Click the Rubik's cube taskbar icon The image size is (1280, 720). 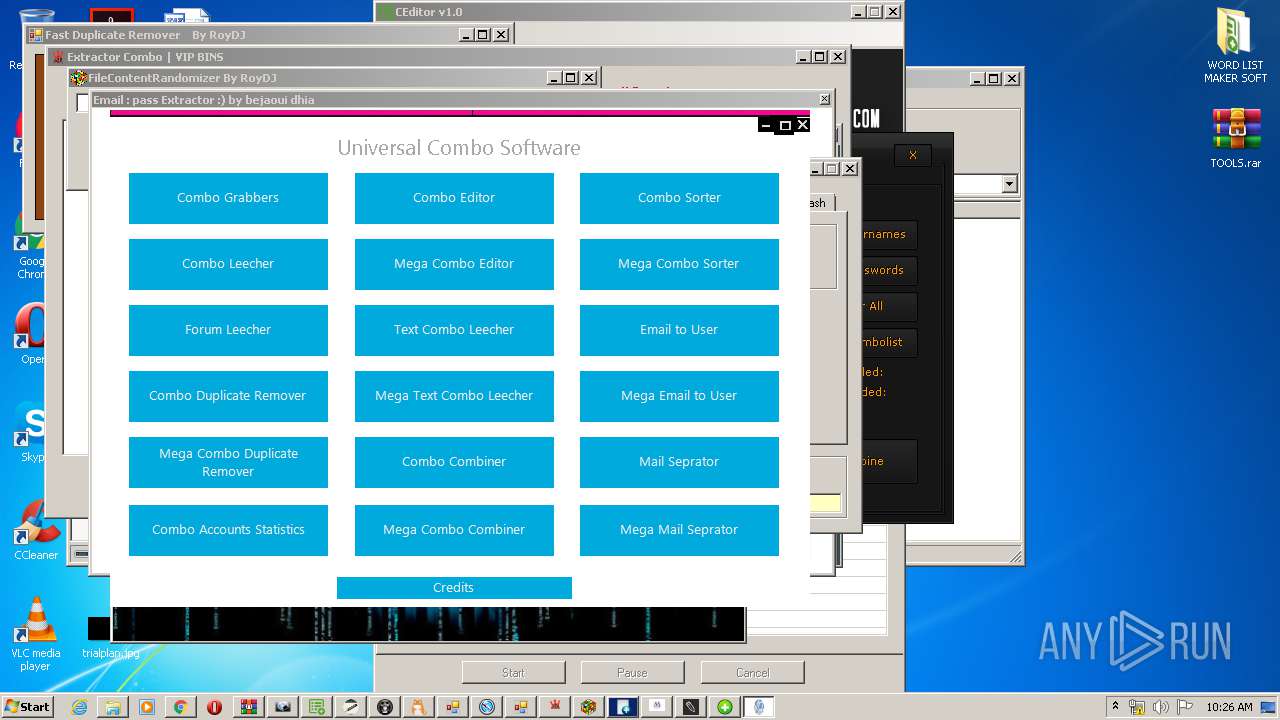[589, 707]
